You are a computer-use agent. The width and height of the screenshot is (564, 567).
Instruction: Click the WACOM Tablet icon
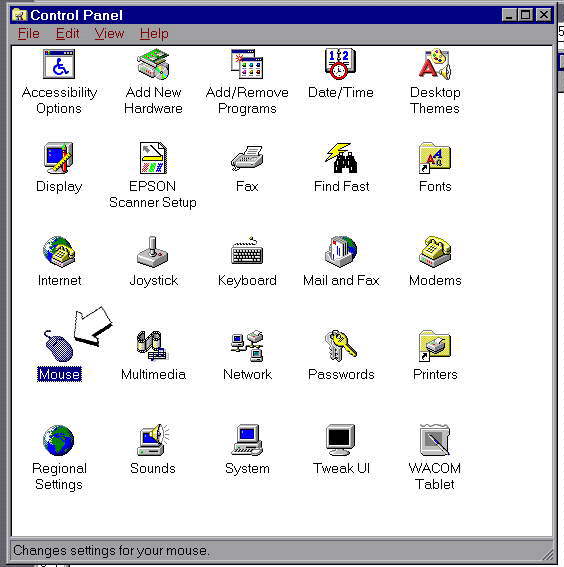435,440
